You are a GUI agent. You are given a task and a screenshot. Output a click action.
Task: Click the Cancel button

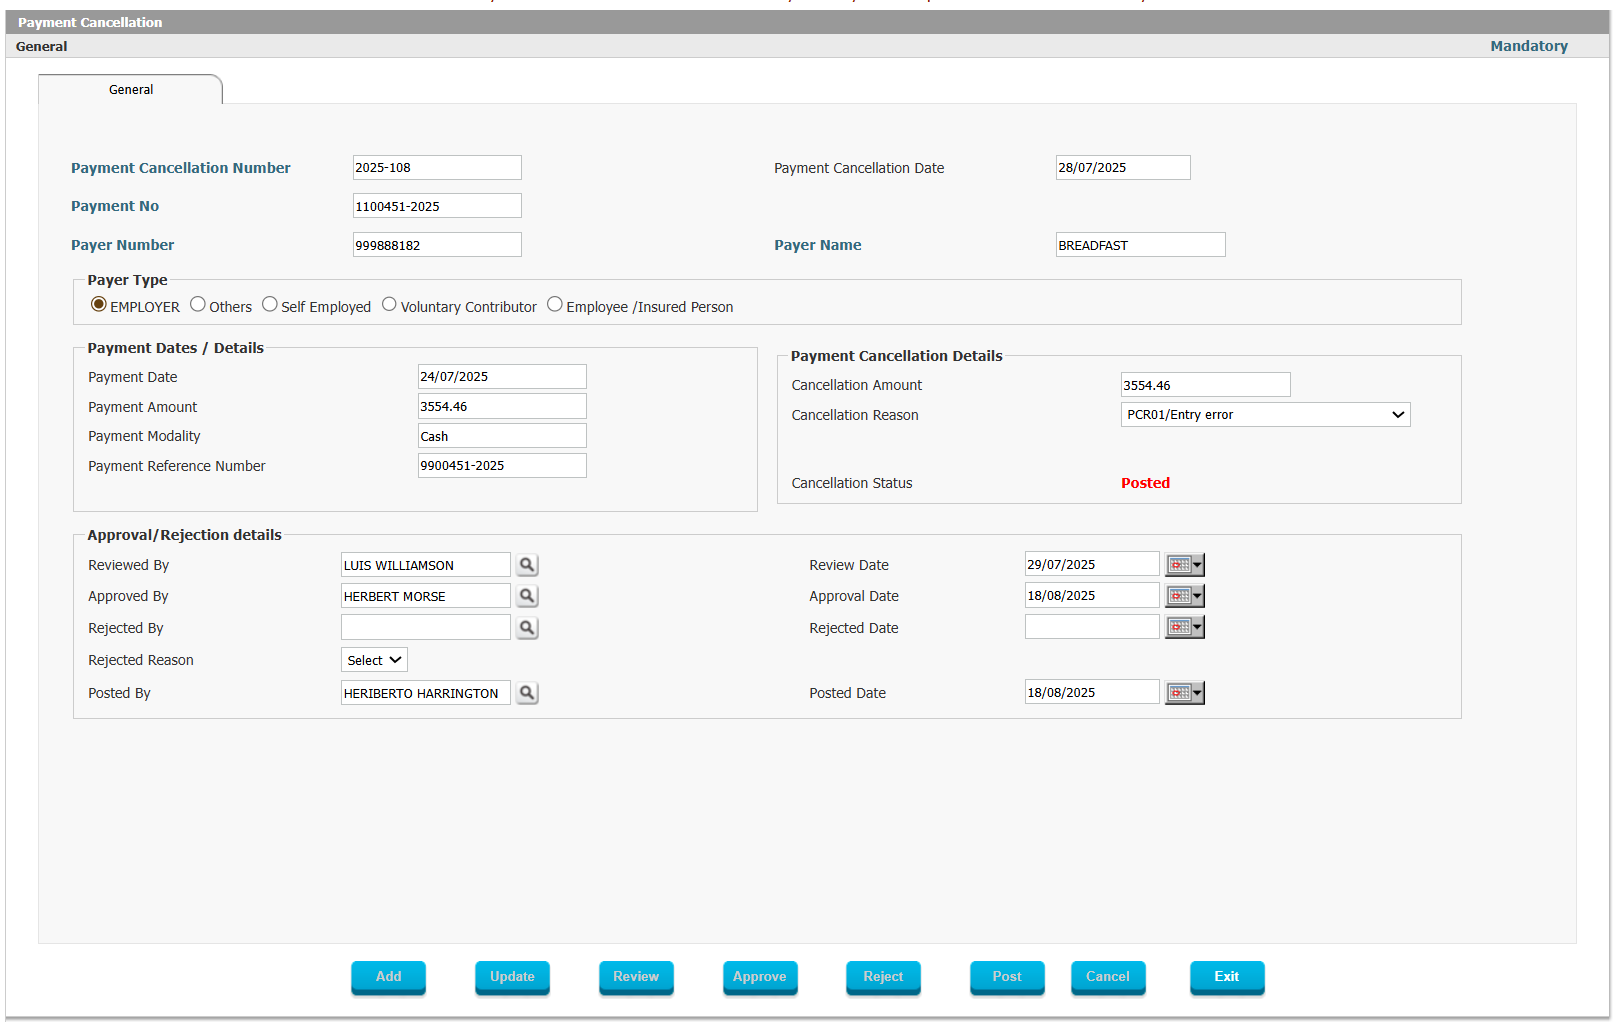(x=1108, y=977)
